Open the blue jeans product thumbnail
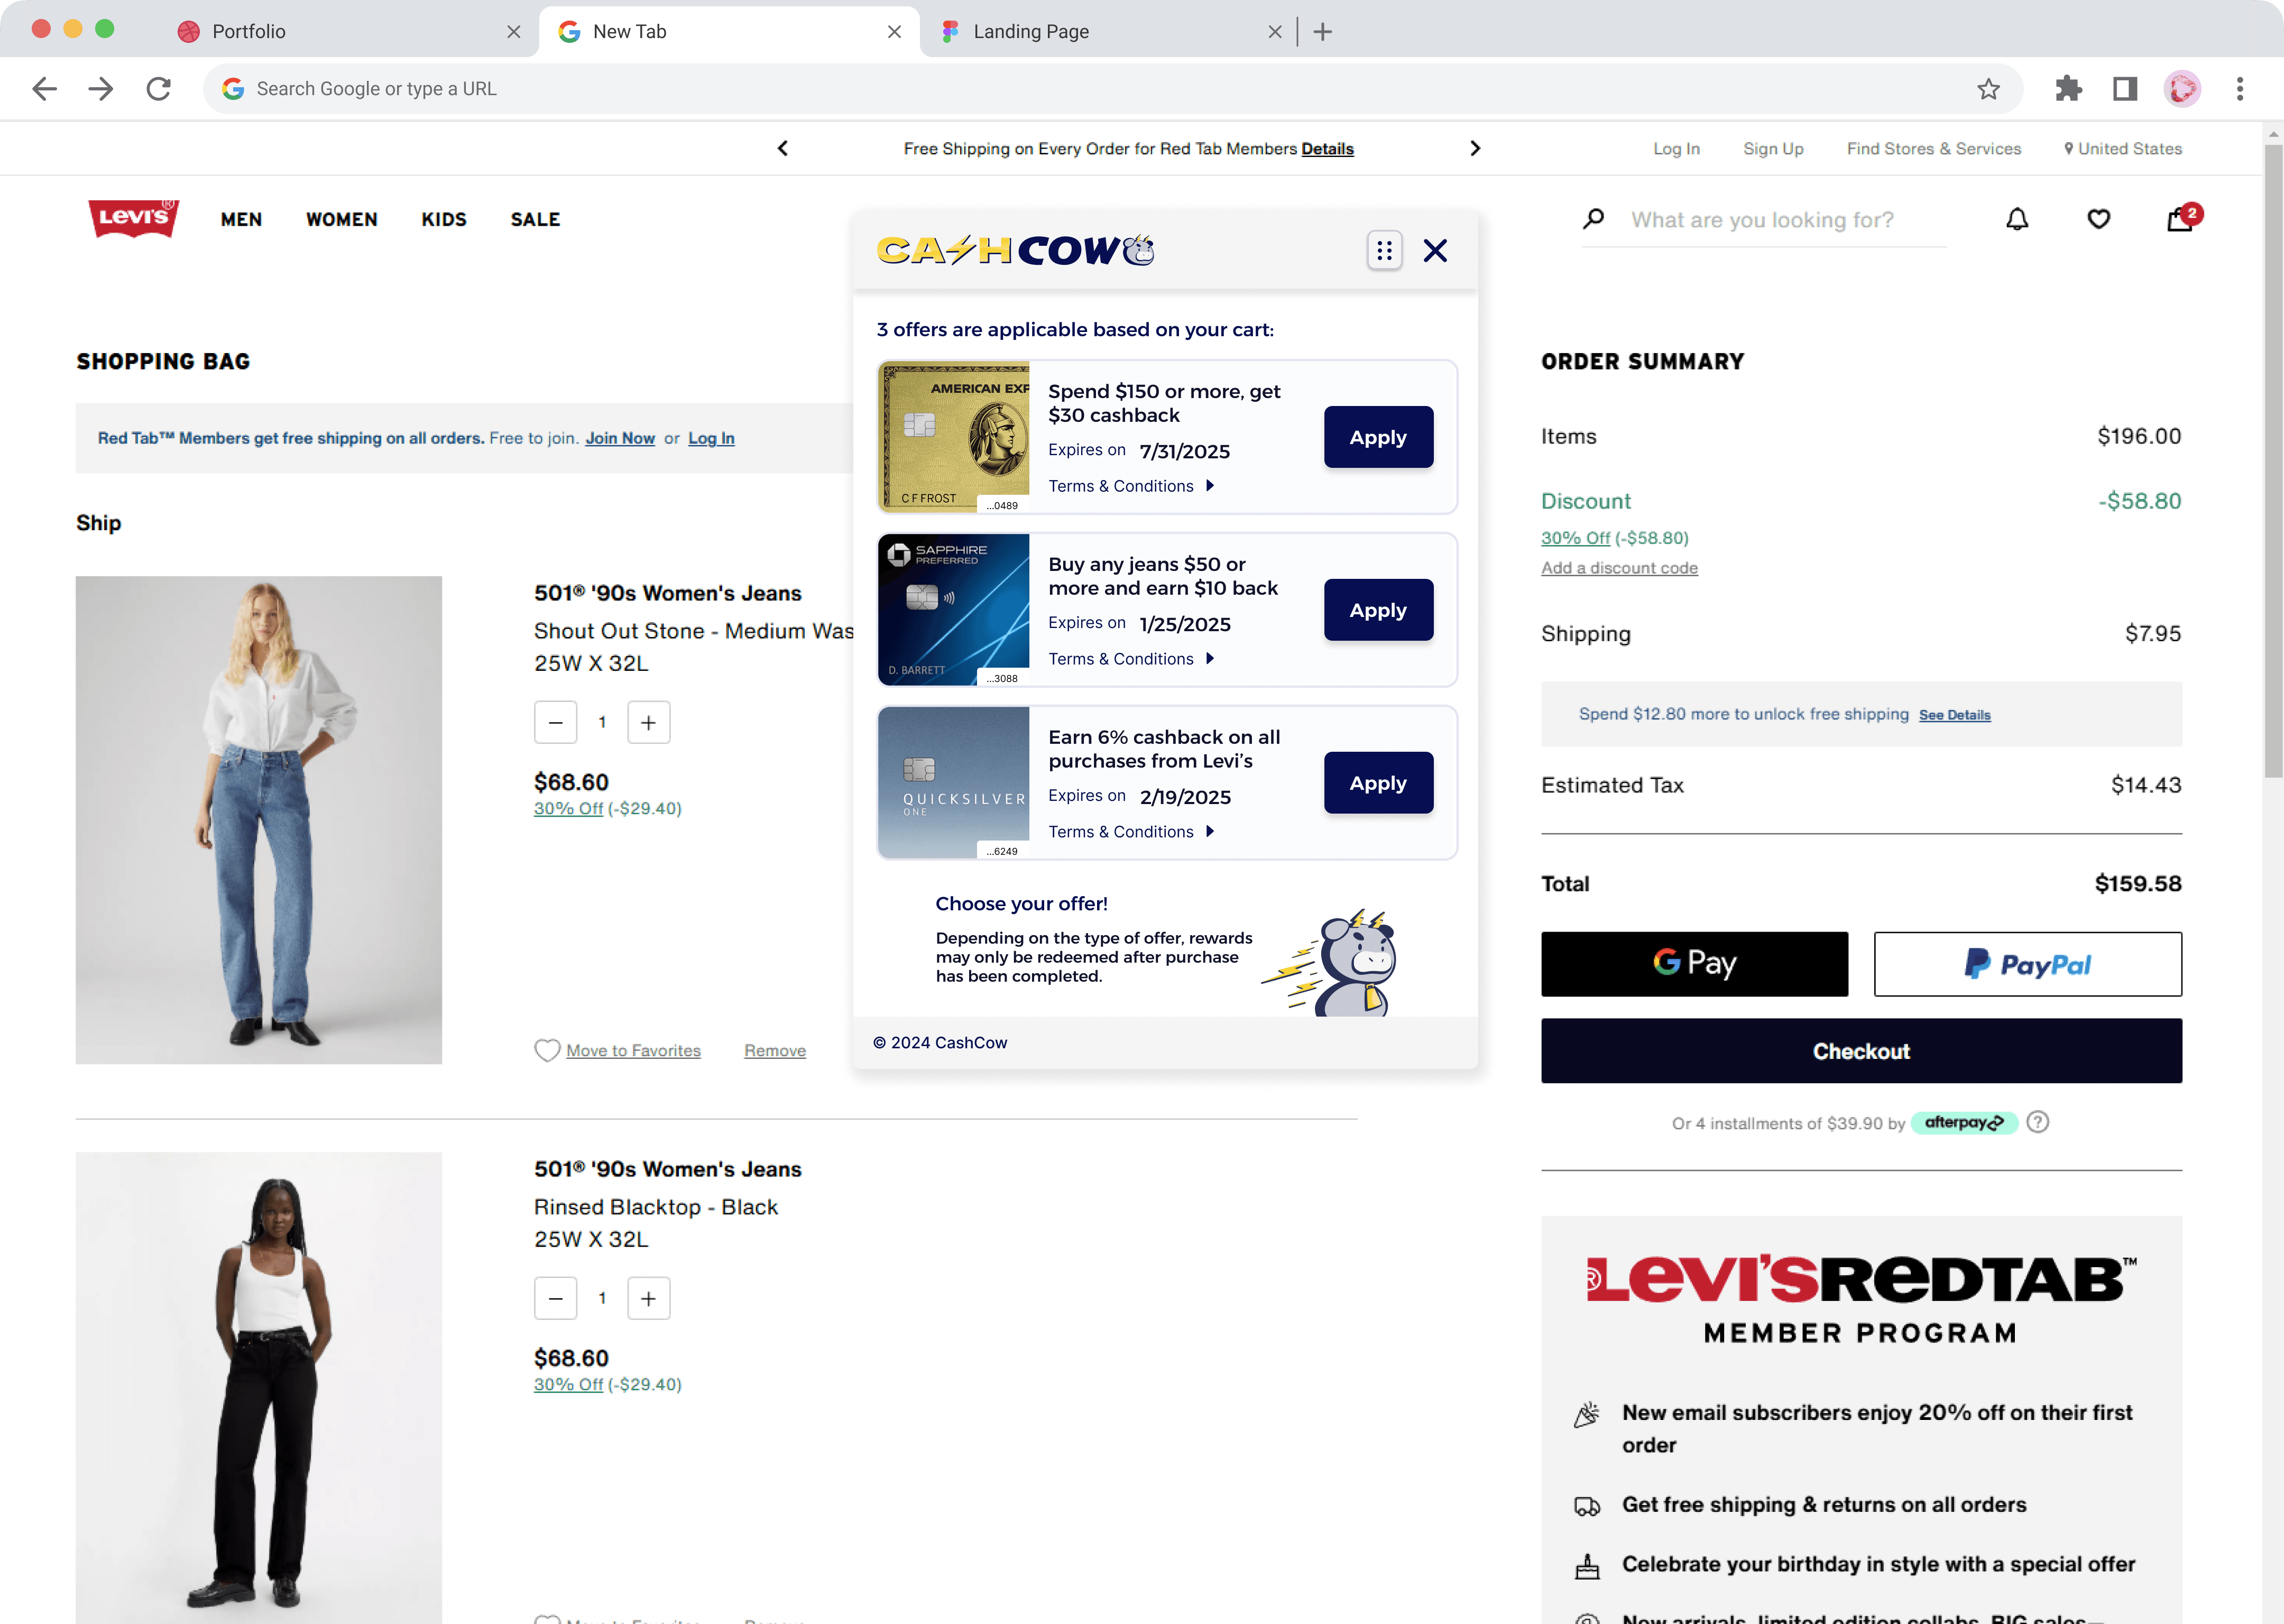 click(259, 820)
